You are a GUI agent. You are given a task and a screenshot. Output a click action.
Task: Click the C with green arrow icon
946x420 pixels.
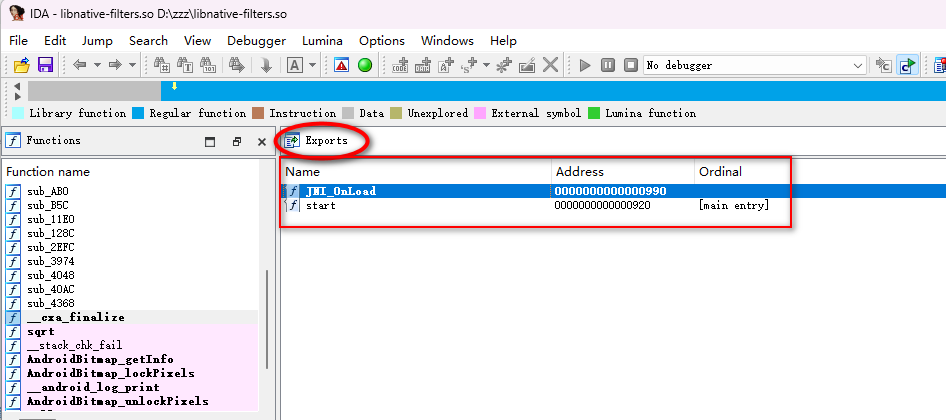tap(907, 65)
